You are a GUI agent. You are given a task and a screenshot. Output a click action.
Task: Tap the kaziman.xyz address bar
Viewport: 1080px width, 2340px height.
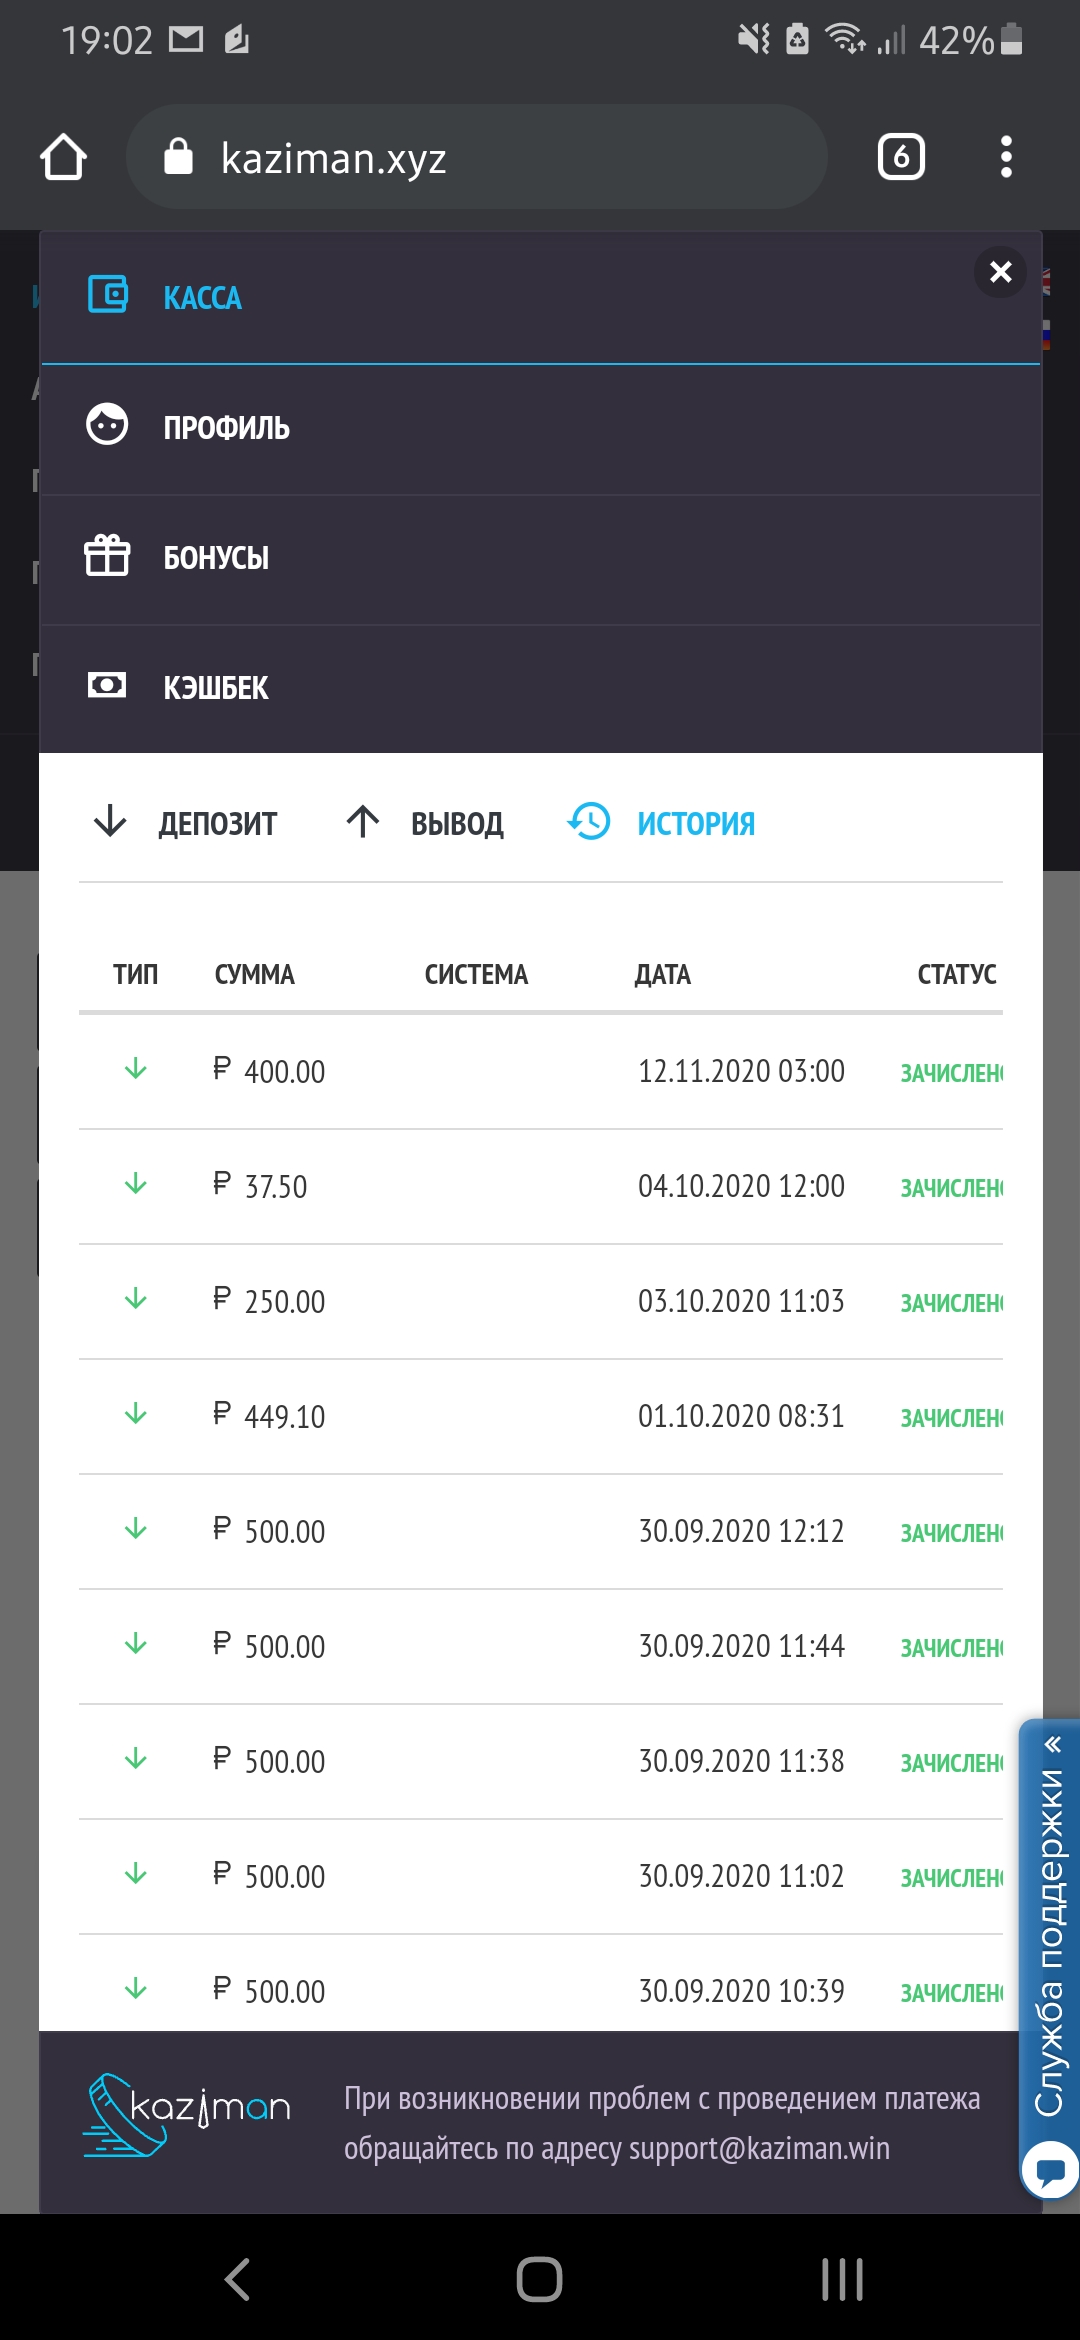[x=476, y=157]
